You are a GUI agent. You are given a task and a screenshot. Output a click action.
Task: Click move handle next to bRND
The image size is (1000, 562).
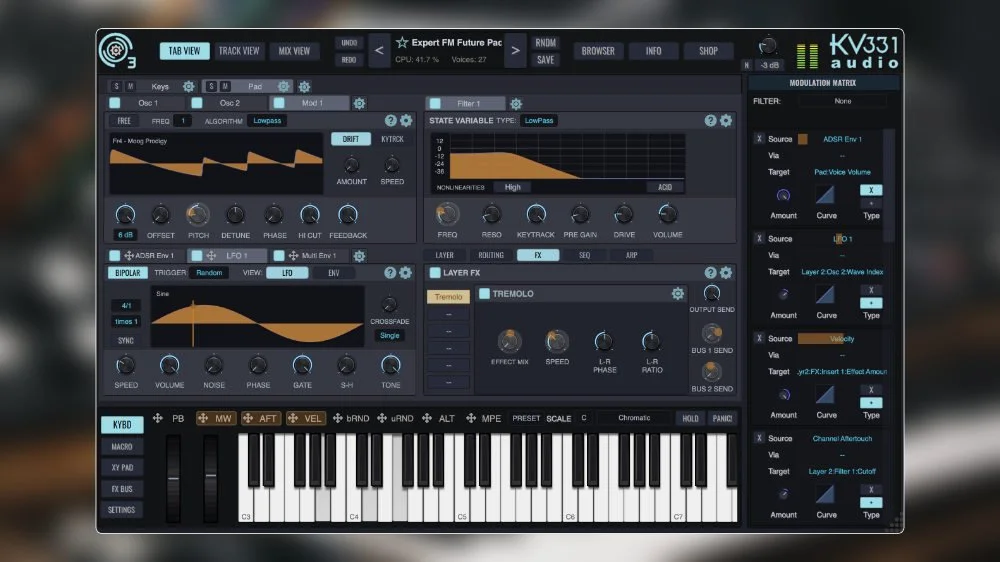(x=337, y=418)
